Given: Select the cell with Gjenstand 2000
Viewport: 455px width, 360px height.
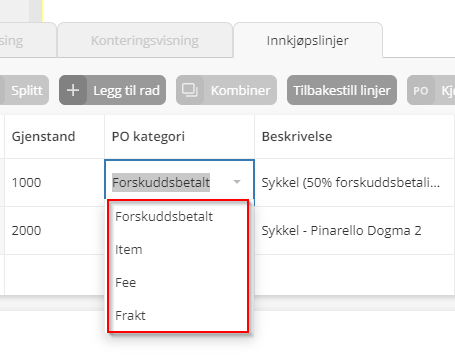Looking at the screenshot, I should click(x=55, y=230).
